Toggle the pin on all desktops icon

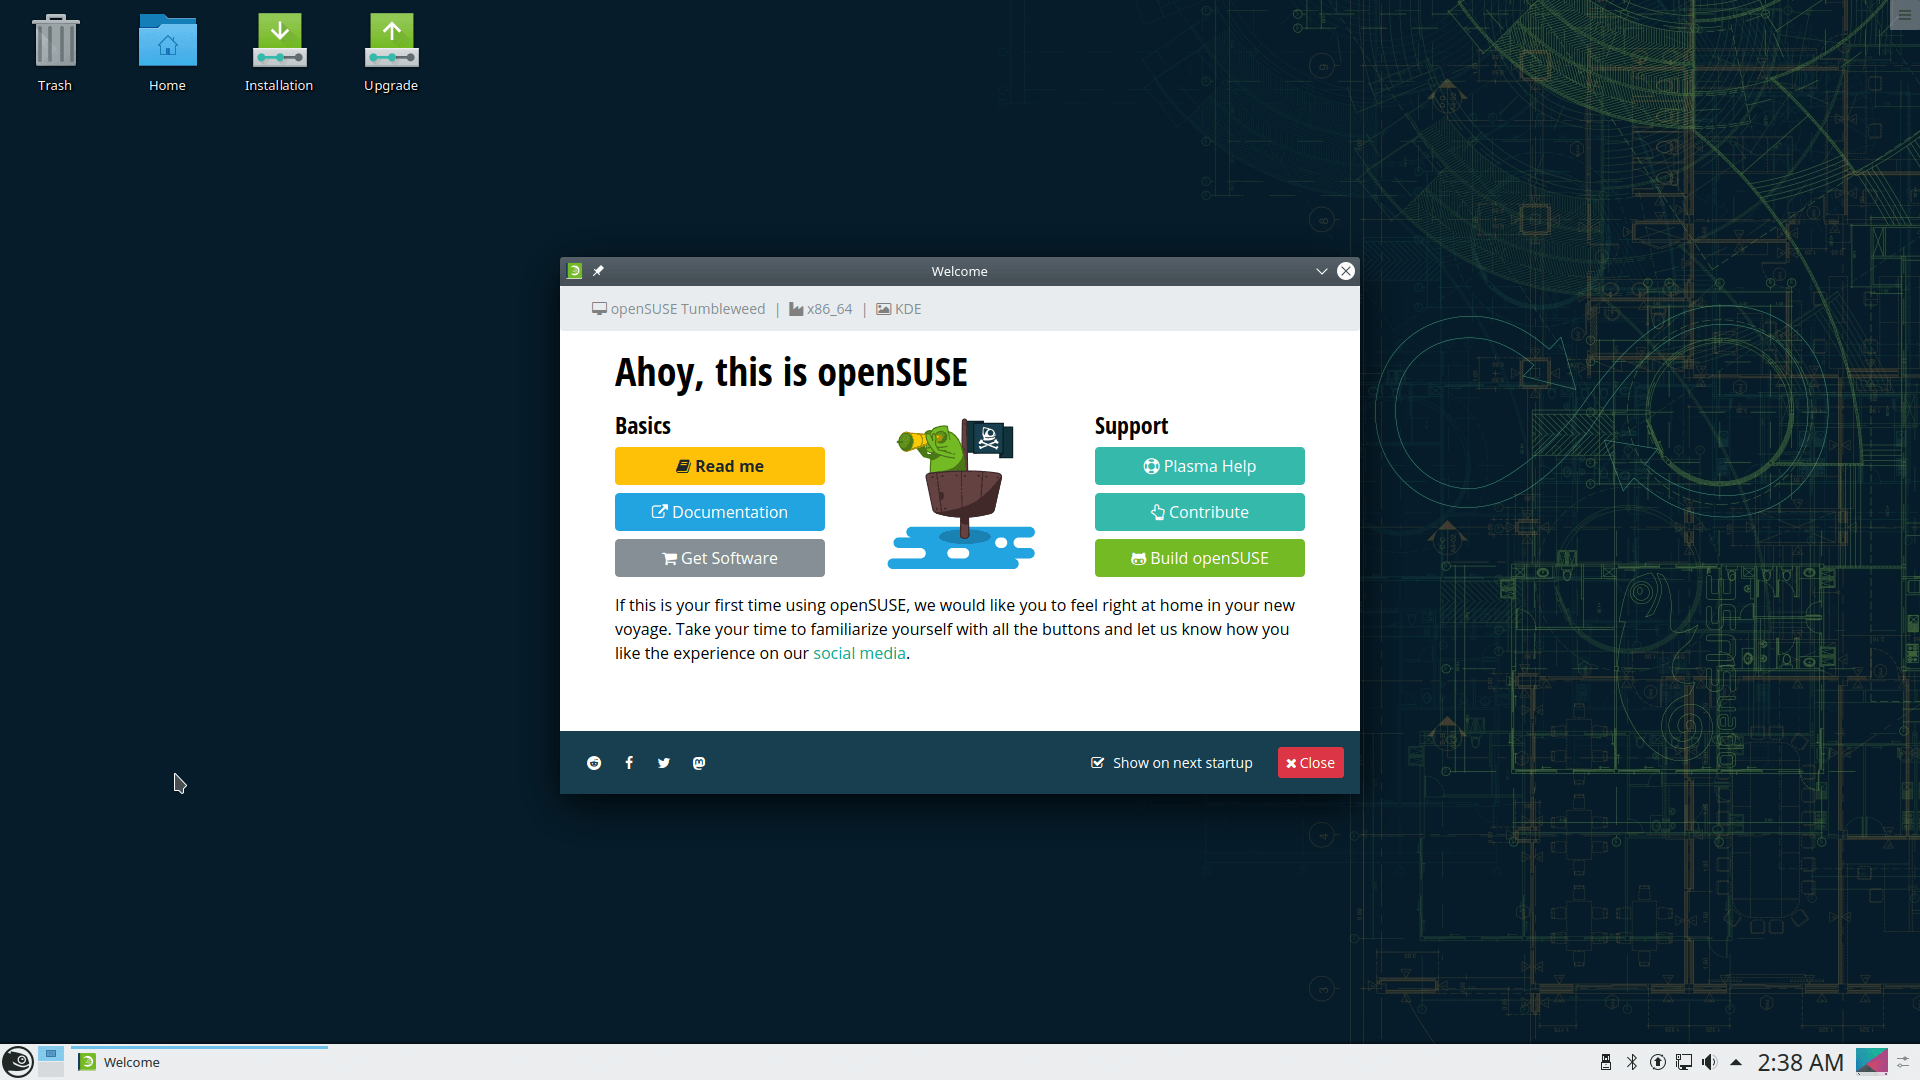click(x=598, y=271)
